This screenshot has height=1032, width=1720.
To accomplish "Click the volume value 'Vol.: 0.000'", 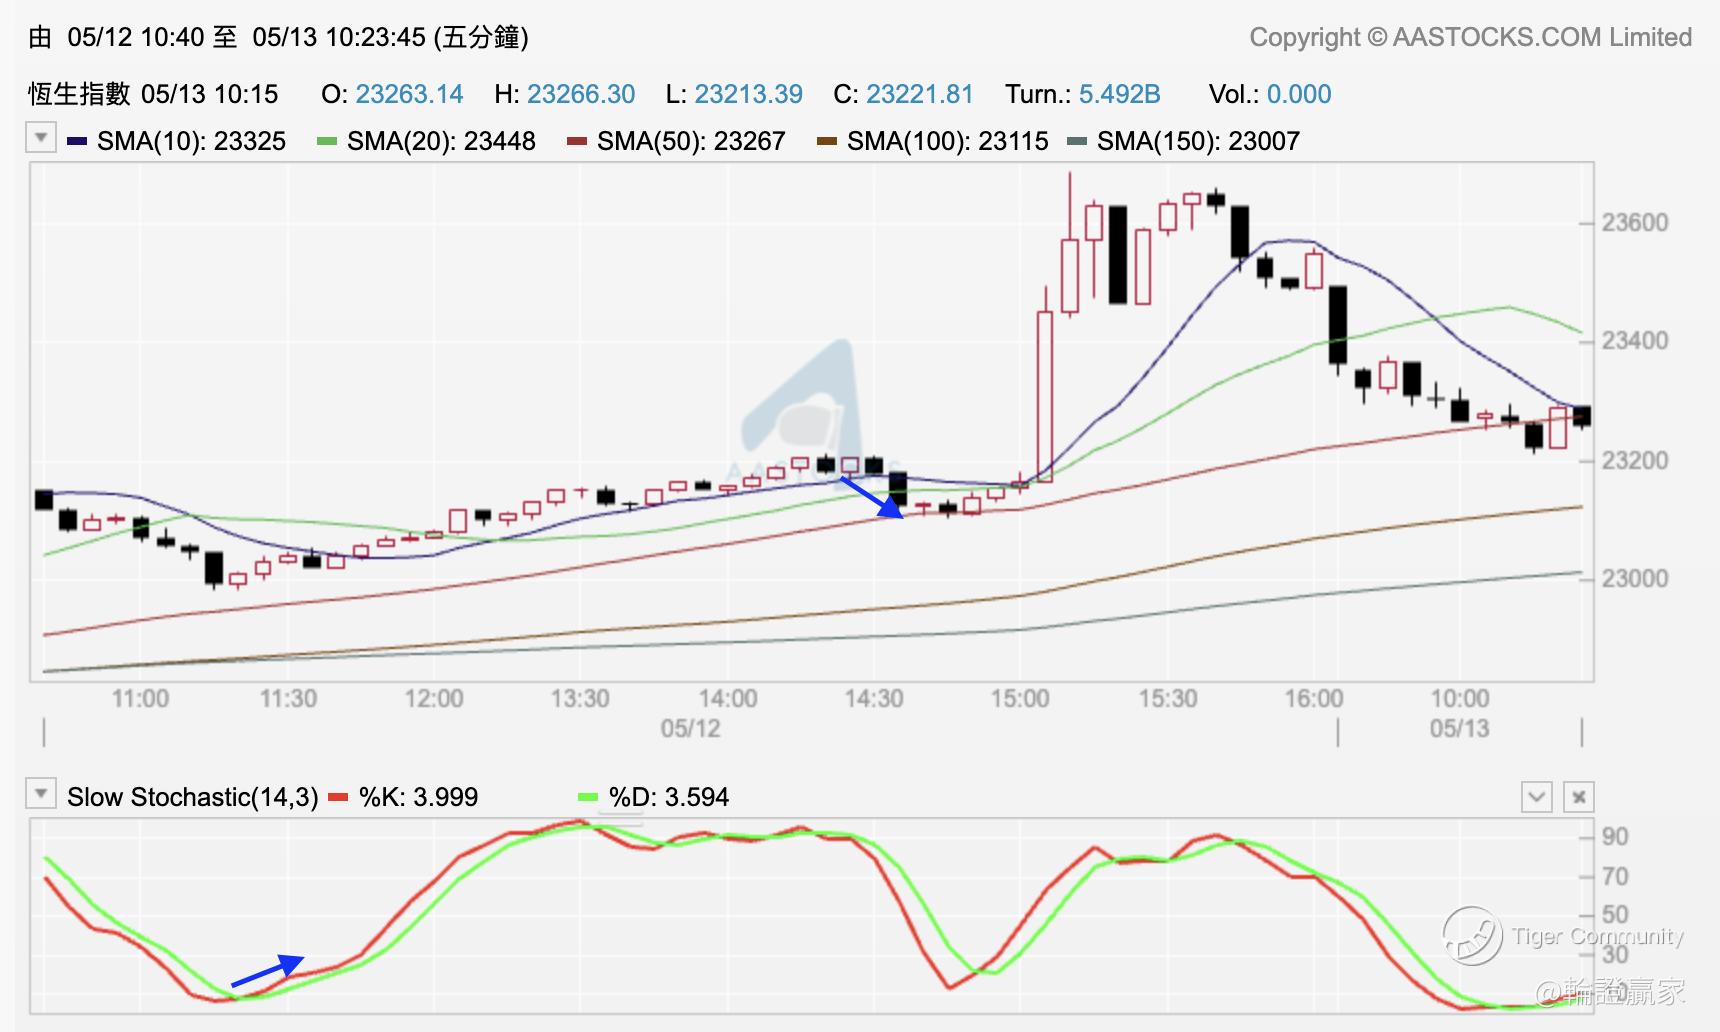I will pos(1270,94).
